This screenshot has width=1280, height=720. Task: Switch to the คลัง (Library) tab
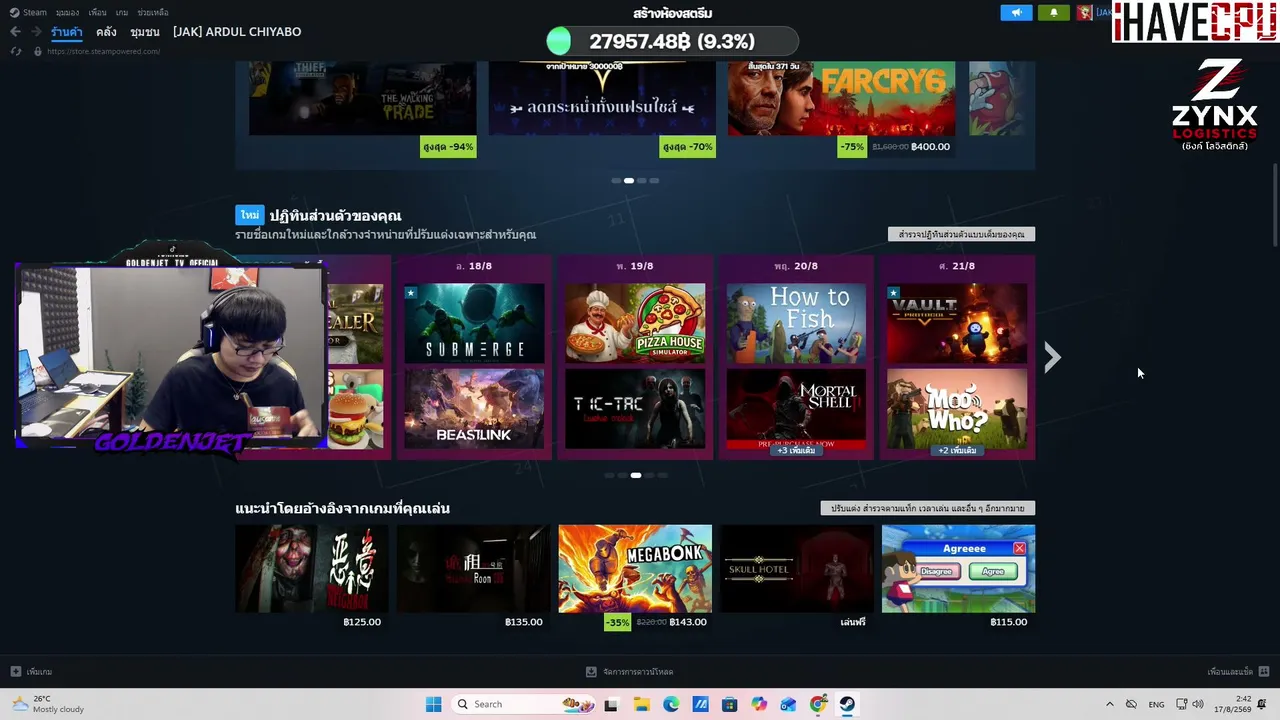[x=106, y=32]
